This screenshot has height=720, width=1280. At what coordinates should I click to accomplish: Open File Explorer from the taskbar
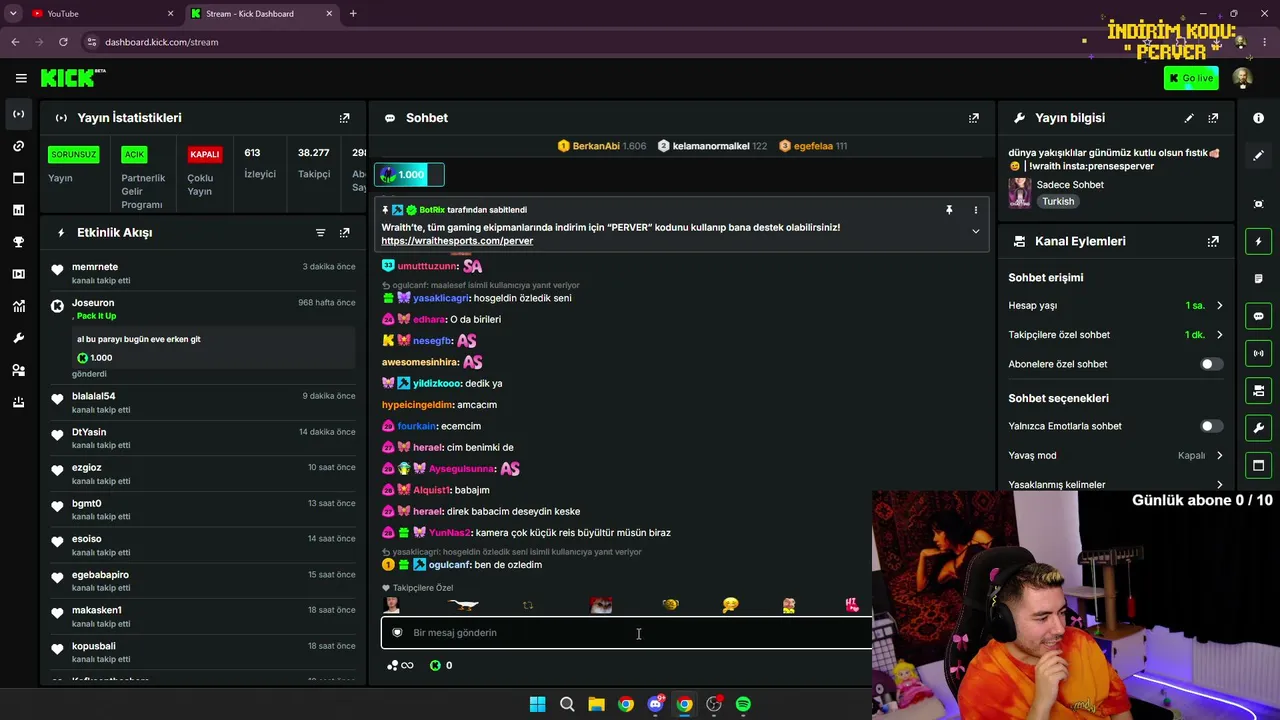[596, 705]
